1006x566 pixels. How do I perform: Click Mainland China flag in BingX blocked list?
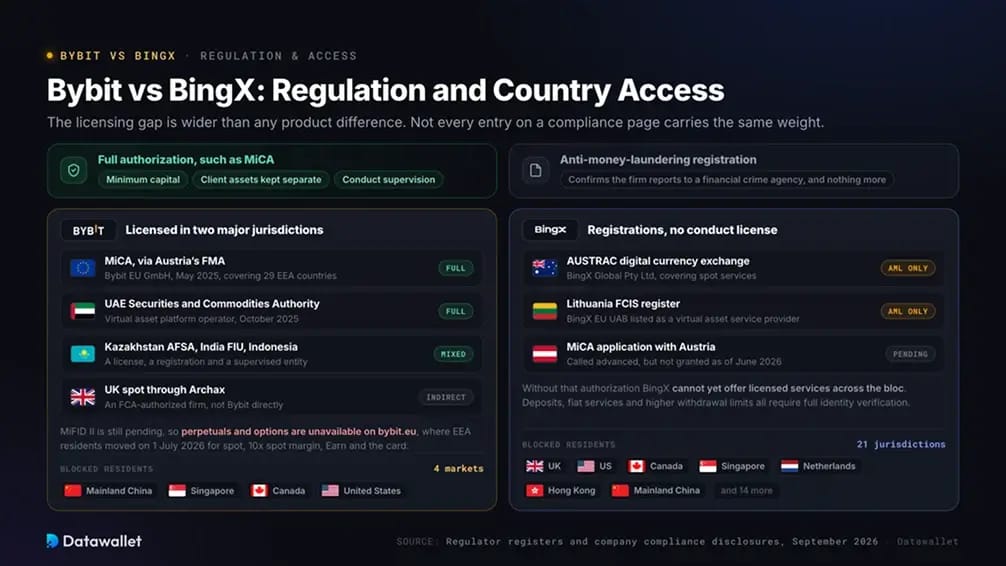click(x=620, y=491)
